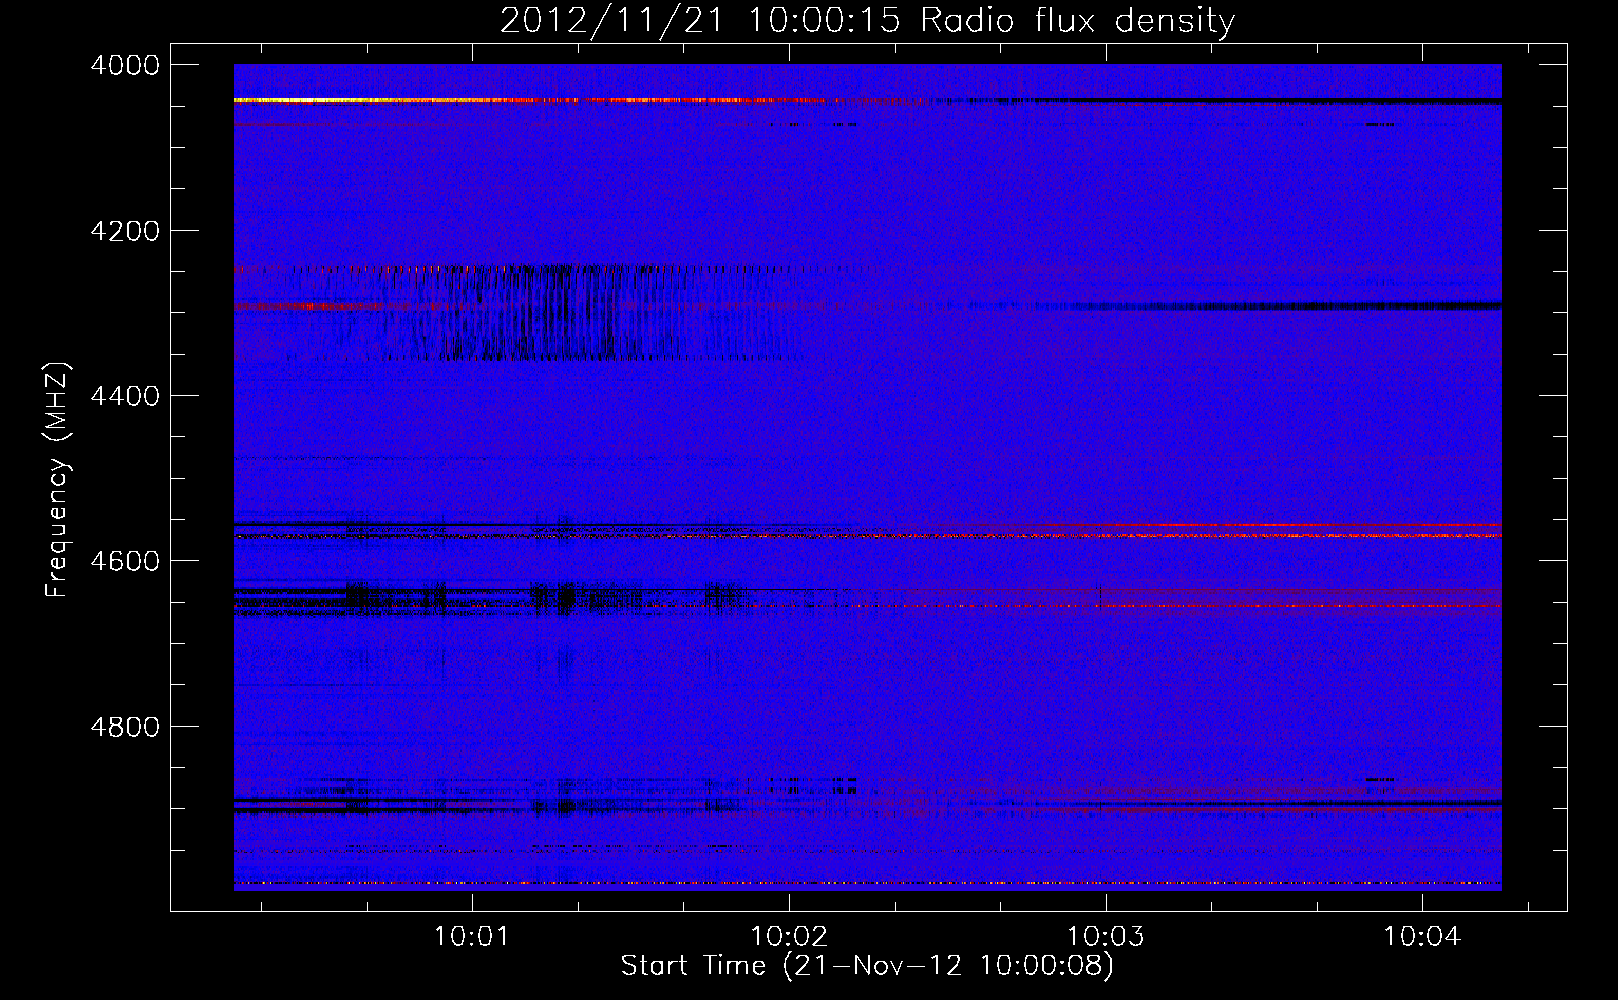
Task: Click the 10:03 time axis label
Action: (1106, 937)
